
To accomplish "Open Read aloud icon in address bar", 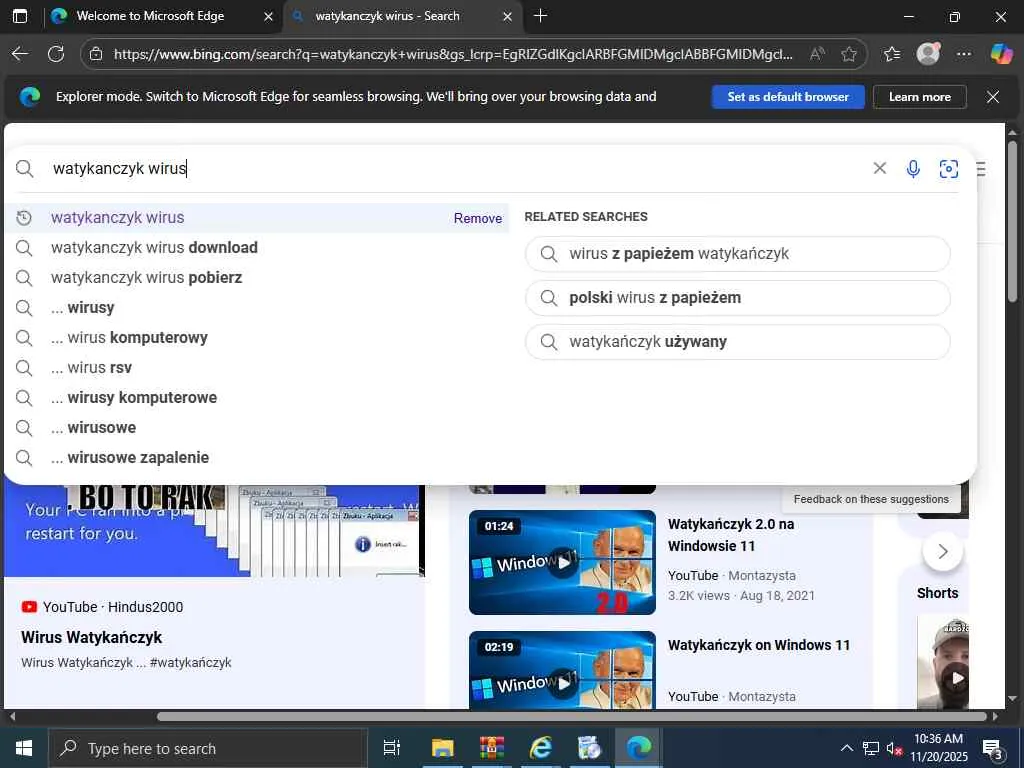I will 817,54.
